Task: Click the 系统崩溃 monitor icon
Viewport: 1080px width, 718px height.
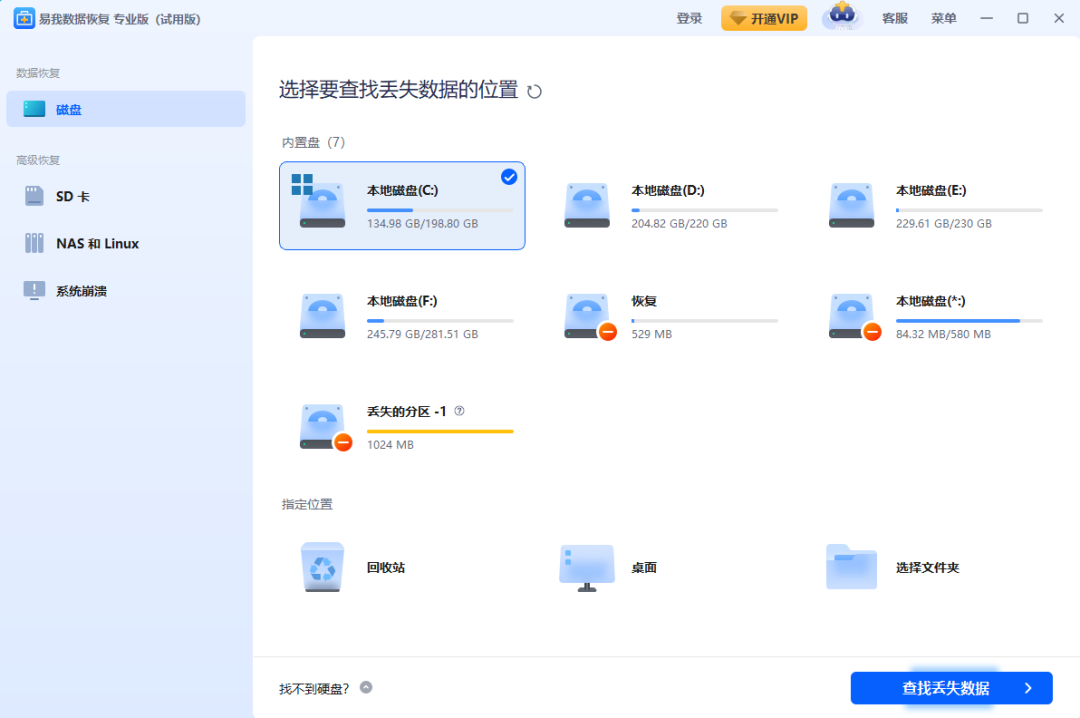Action: pyautogui.click(x=34, y=290)
